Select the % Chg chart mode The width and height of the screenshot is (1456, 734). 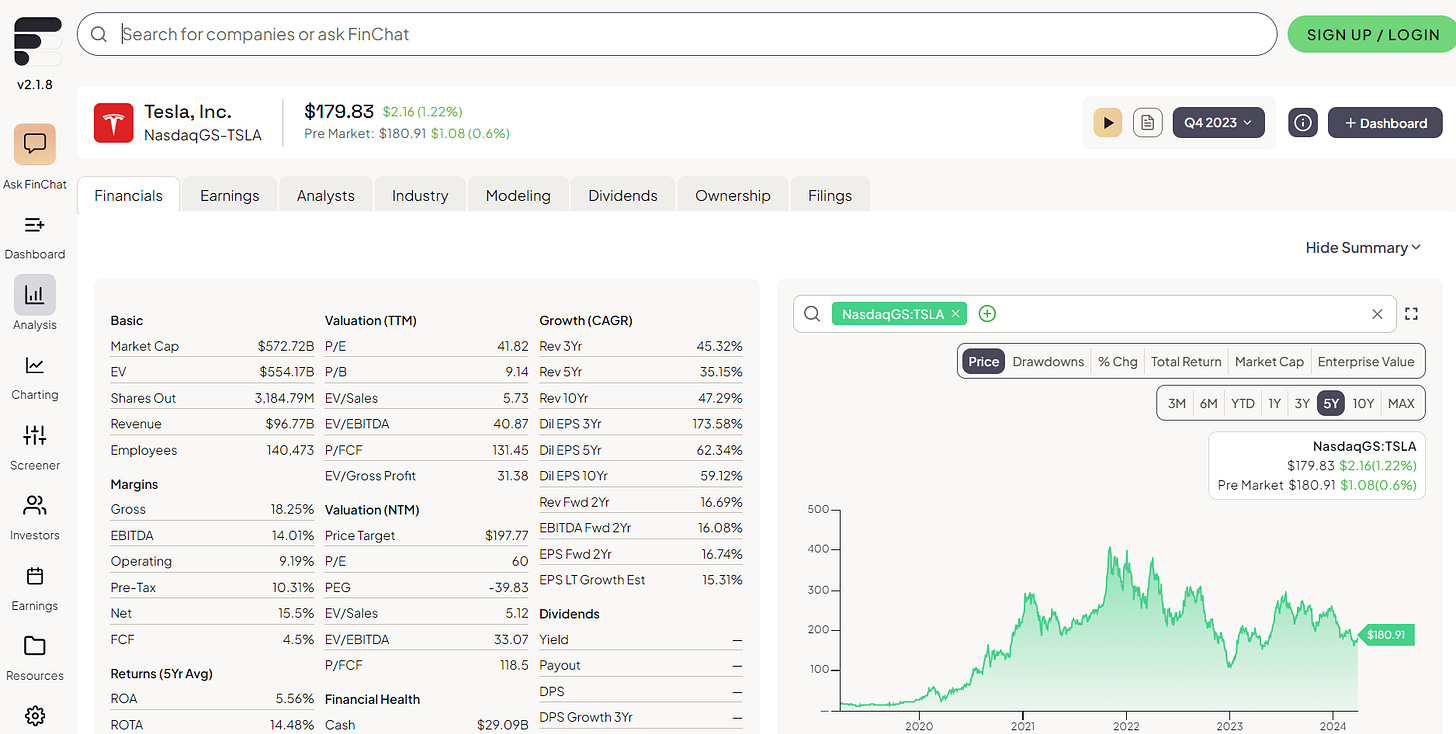coord(1118,362)
